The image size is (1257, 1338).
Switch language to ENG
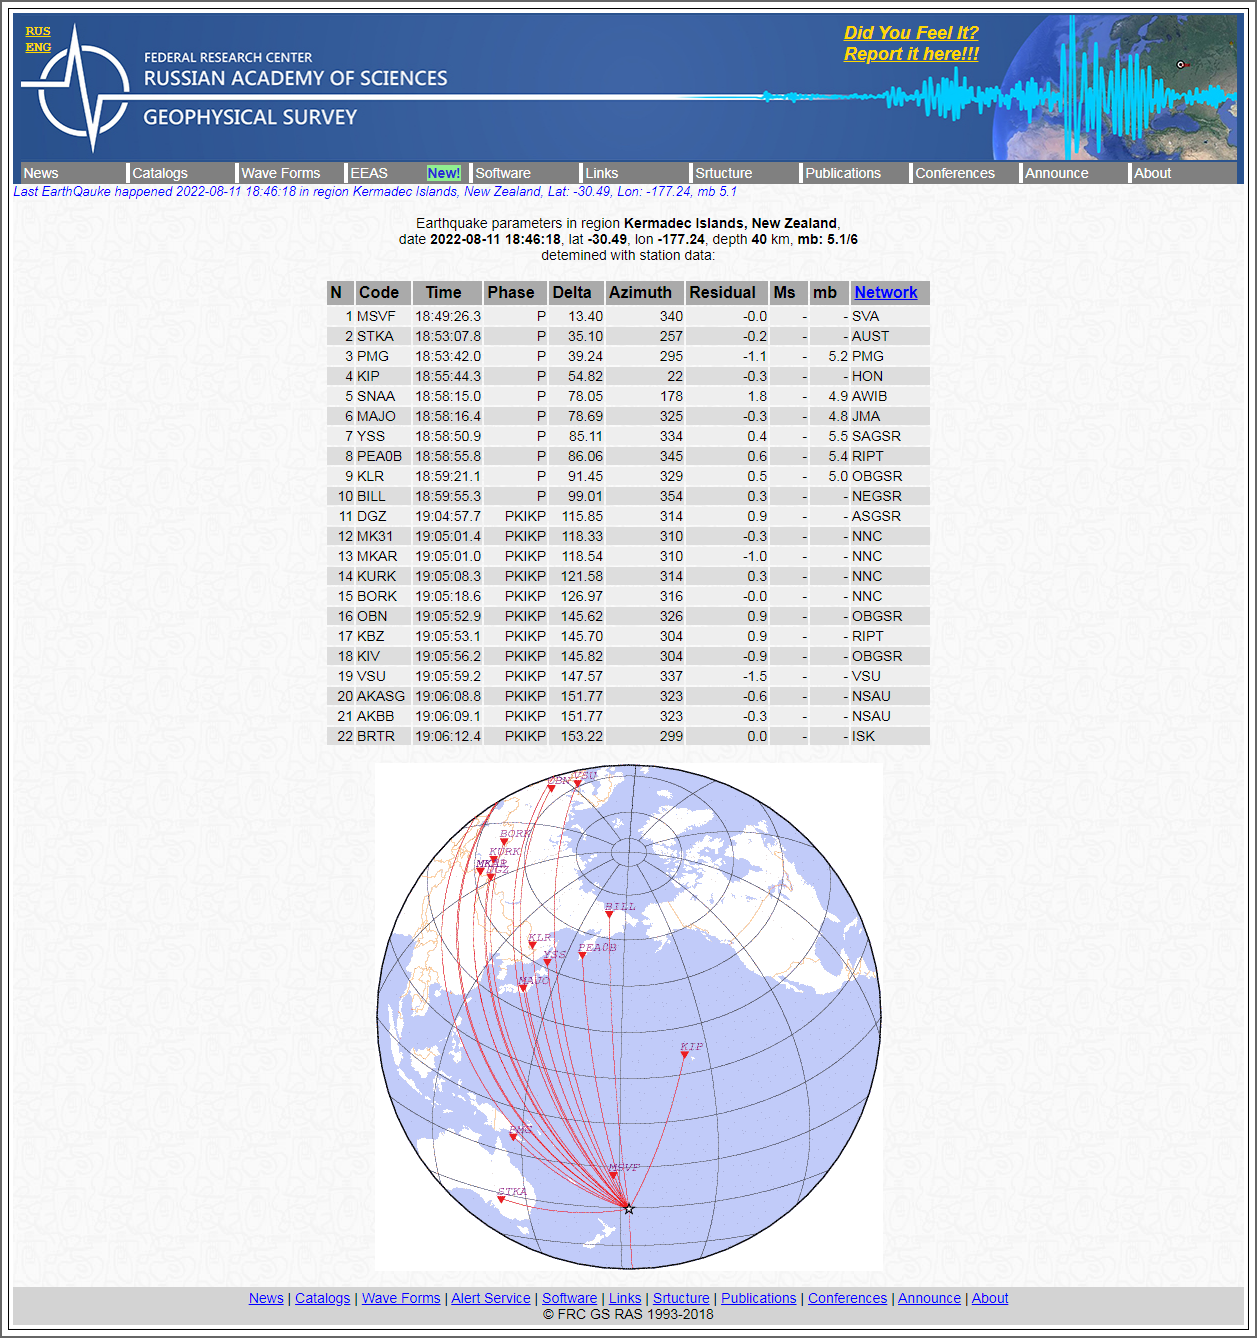[x=38, y=47]
